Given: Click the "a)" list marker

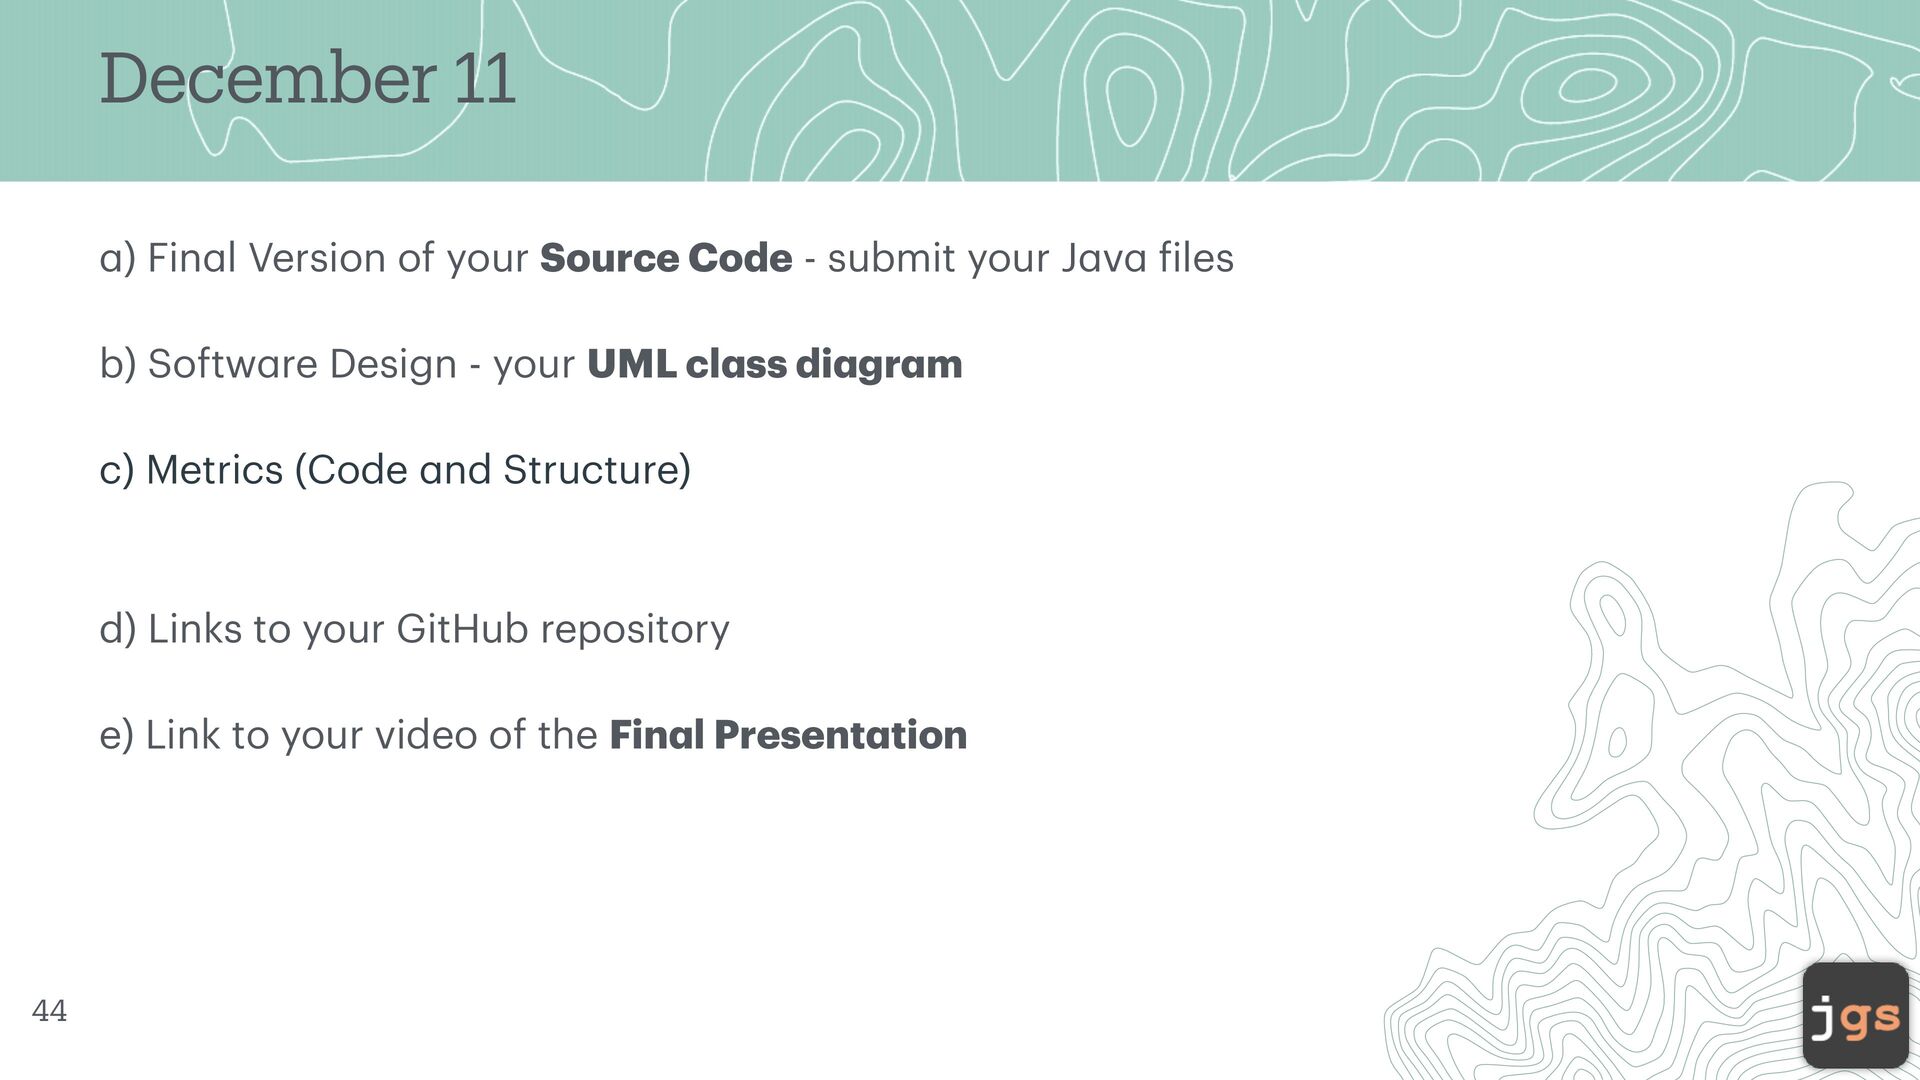Looking at the screenshot, I should (x=117, y=258).
